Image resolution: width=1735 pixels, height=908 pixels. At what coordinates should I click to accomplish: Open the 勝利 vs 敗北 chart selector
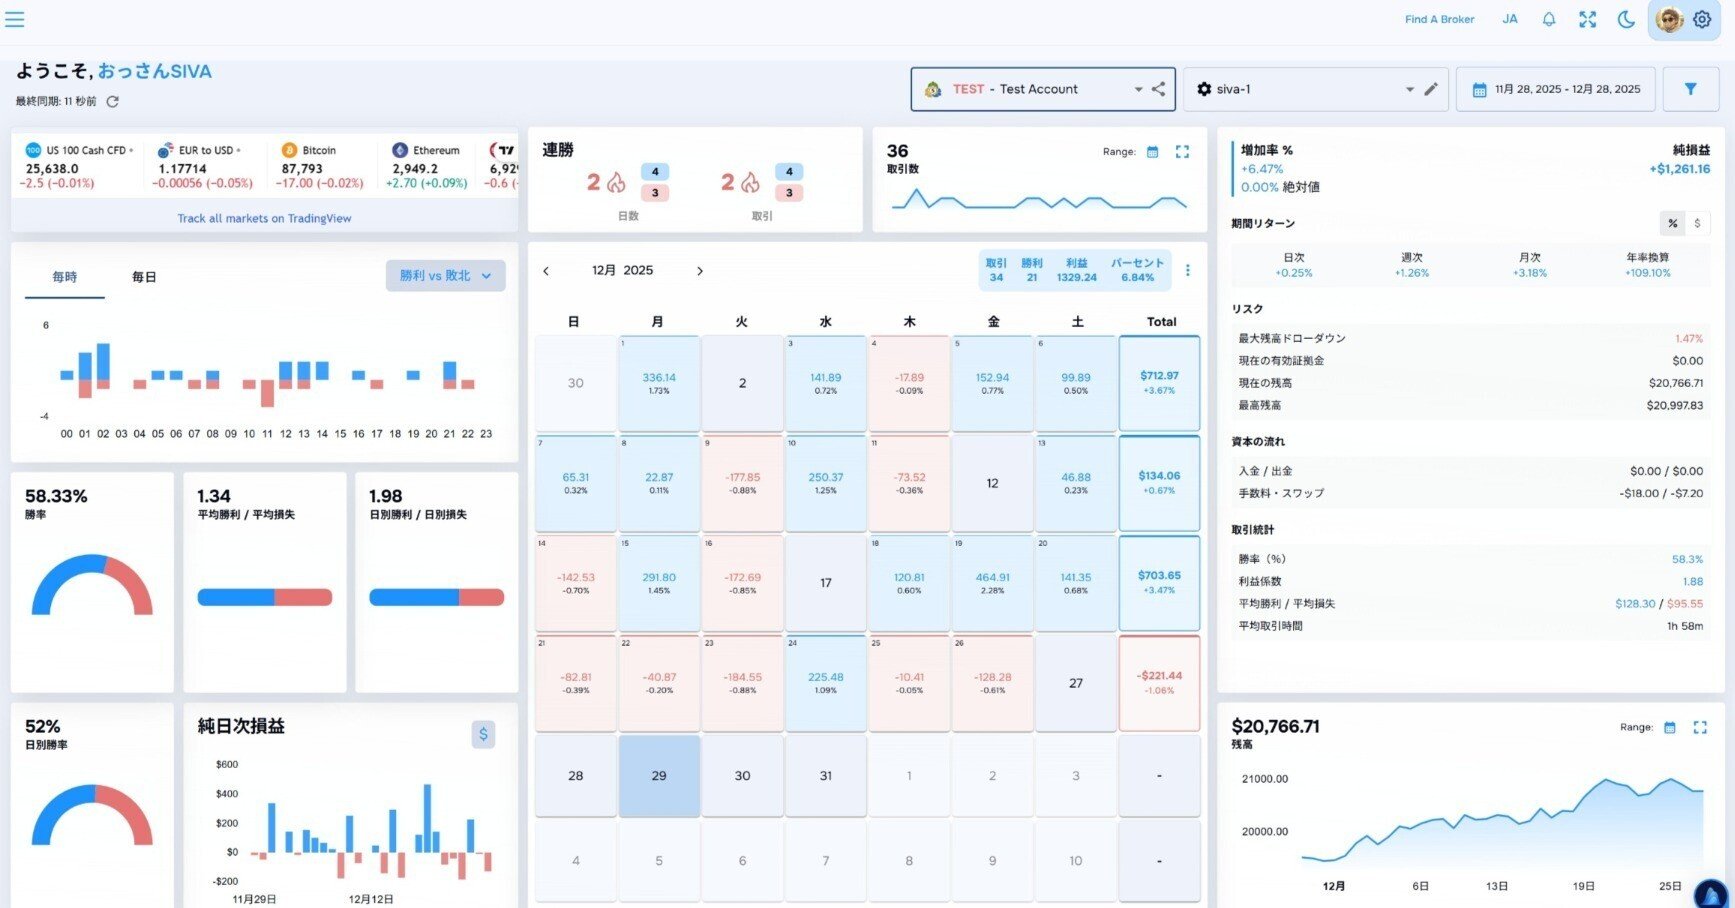(x=445, y=275)
